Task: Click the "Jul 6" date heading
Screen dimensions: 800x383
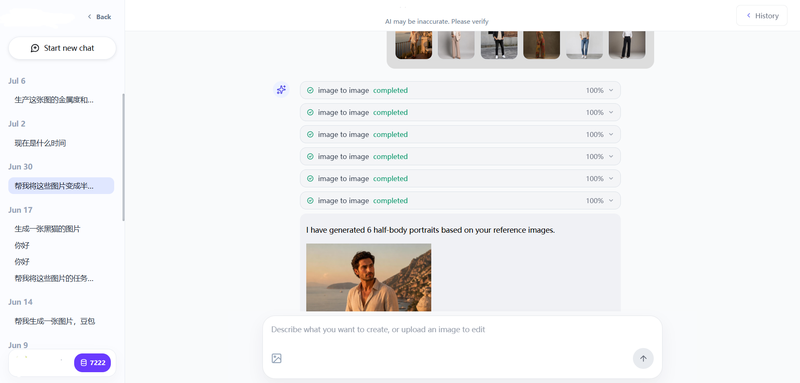Action: click(17, 81)
